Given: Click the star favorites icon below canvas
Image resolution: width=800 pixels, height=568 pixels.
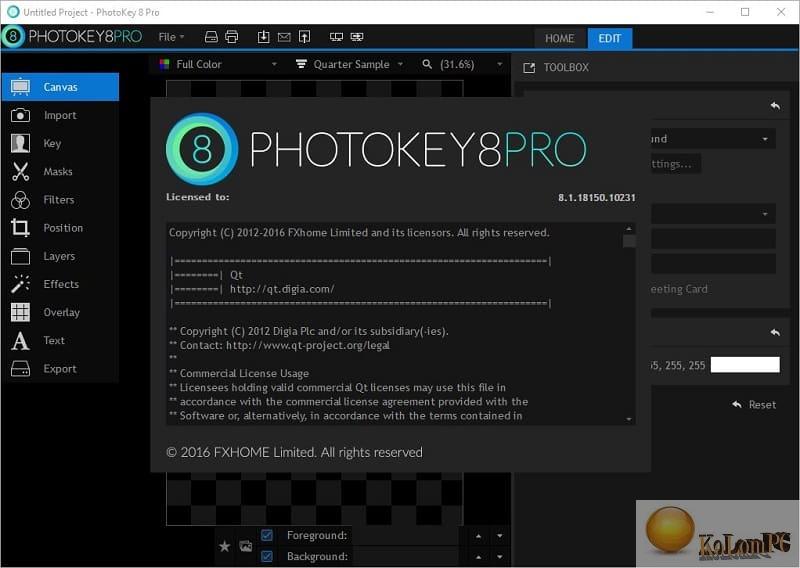Looking at the screenshot, I should pyautogui.click(x=224, y=547).
